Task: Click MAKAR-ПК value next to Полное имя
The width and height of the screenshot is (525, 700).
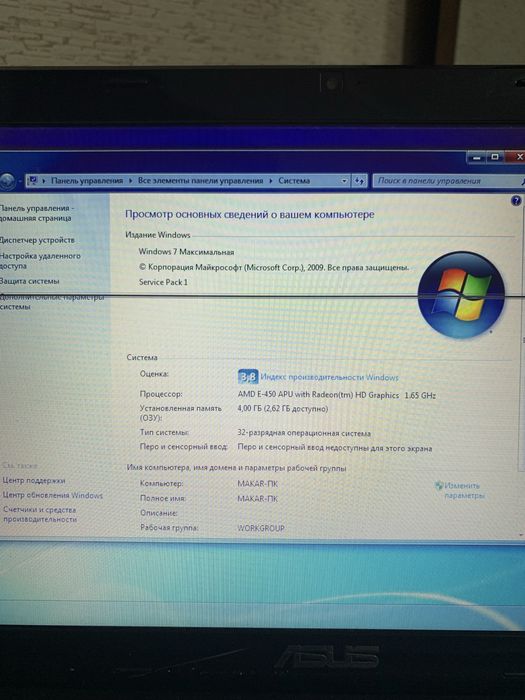Action: coord(258,499)
